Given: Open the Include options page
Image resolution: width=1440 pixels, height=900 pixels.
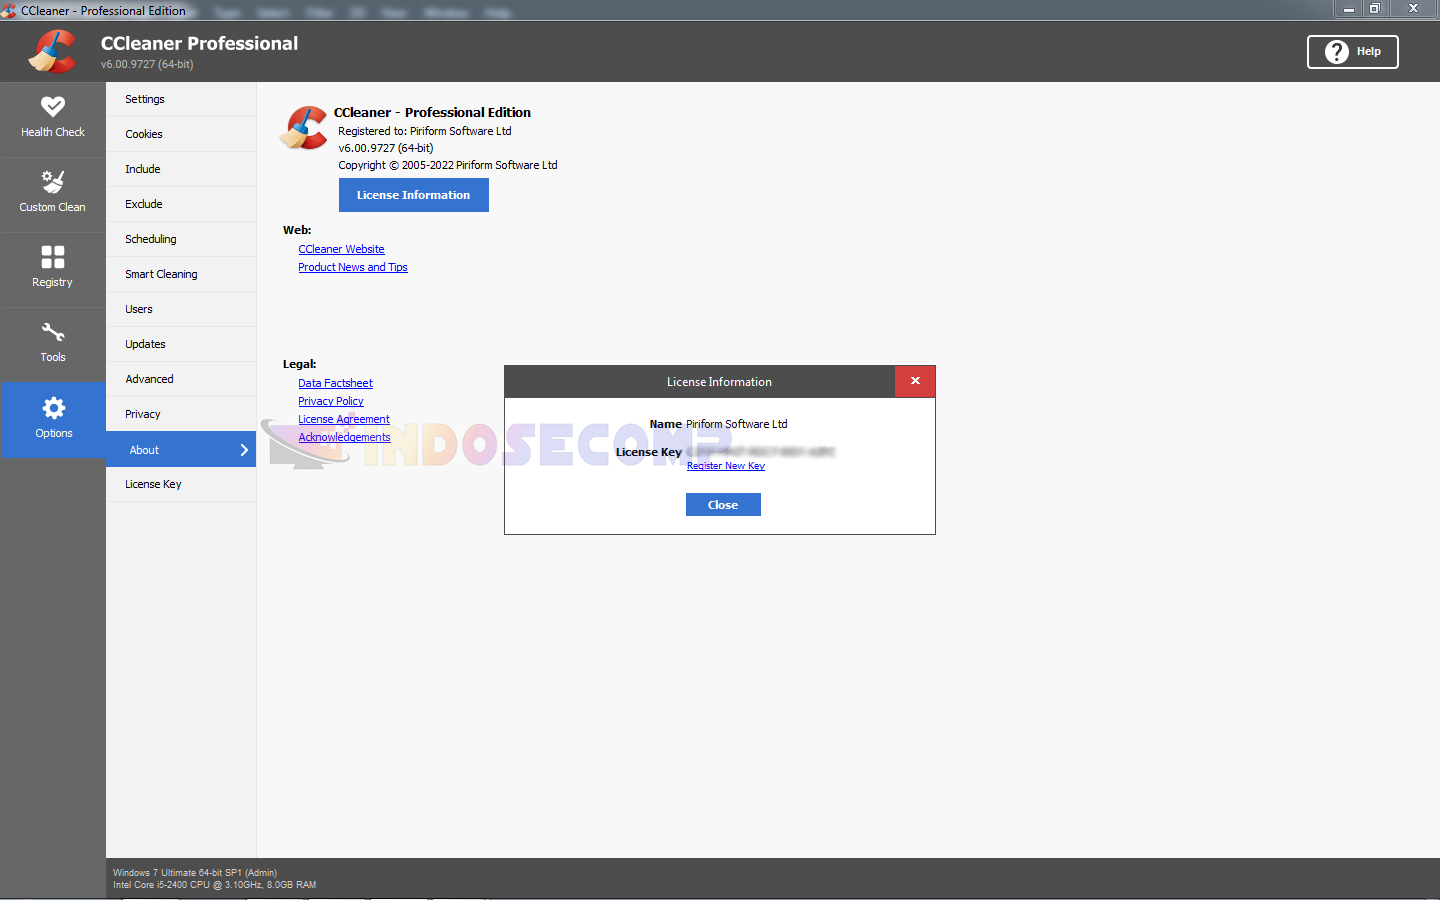Looking at the screenshot, I should (181, 169).
